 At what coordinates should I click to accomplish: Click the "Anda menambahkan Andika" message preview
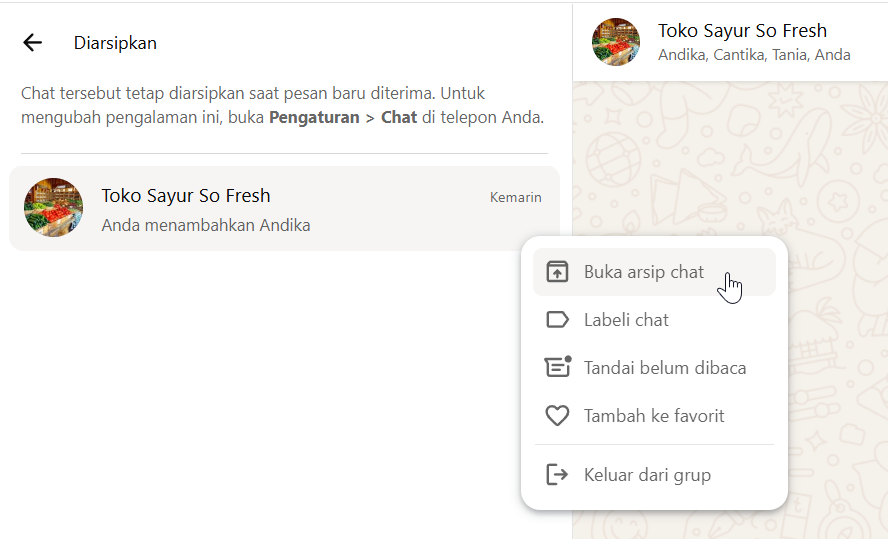click(206, 225)
